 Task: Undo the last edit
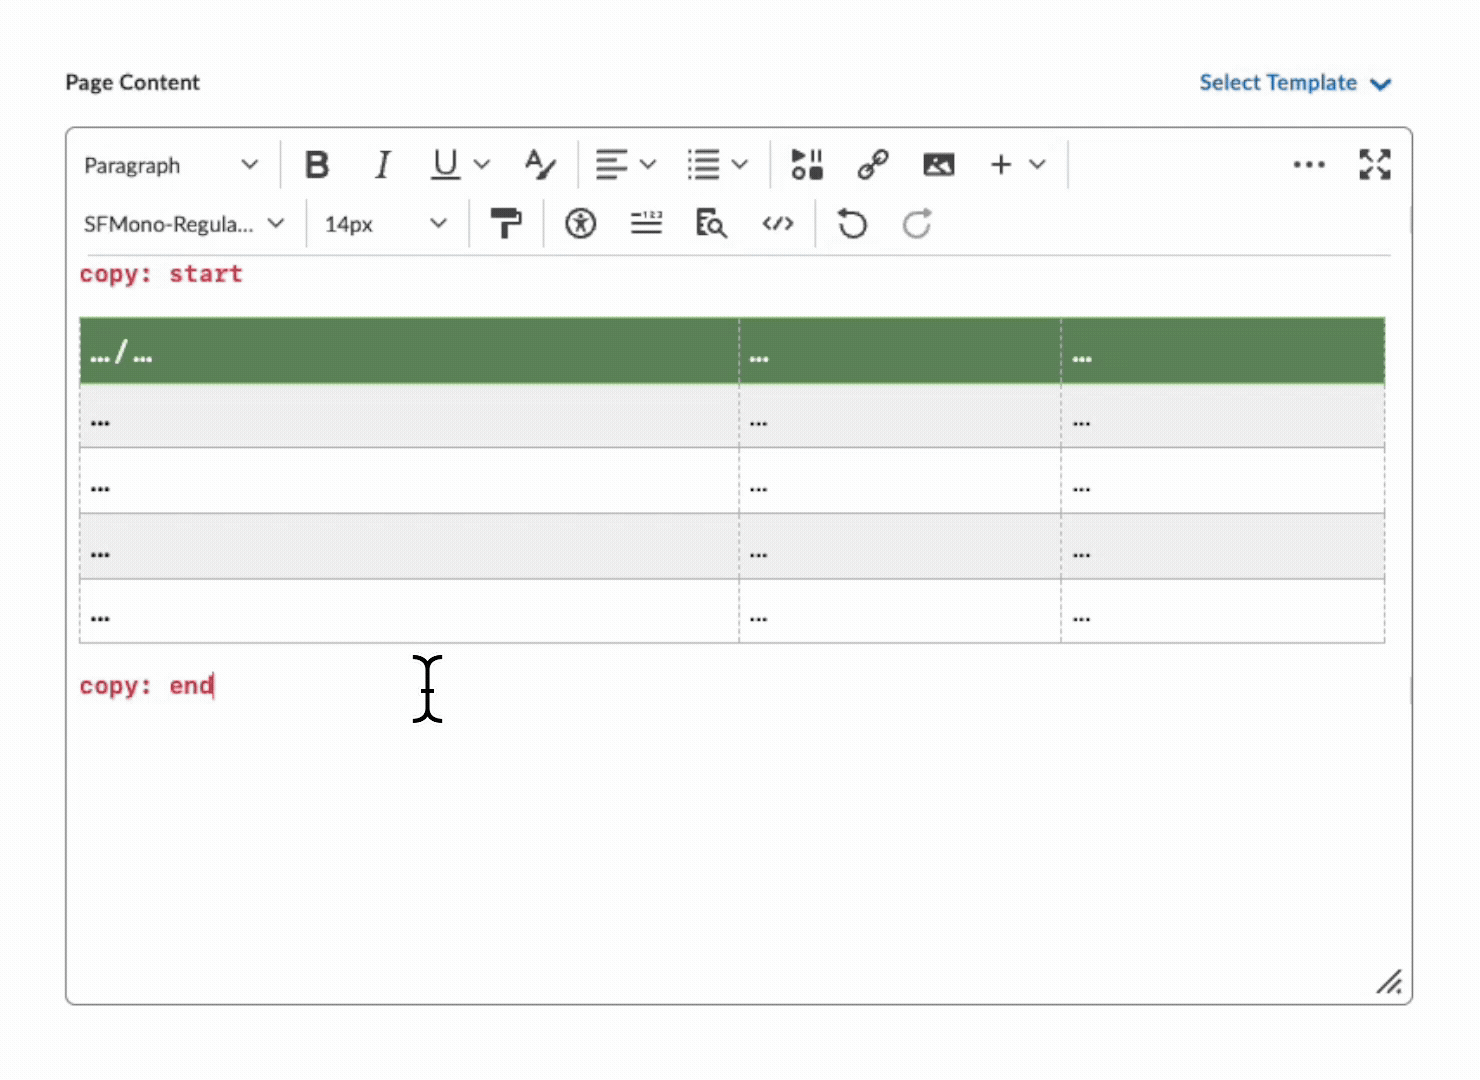tap(852, 224)
